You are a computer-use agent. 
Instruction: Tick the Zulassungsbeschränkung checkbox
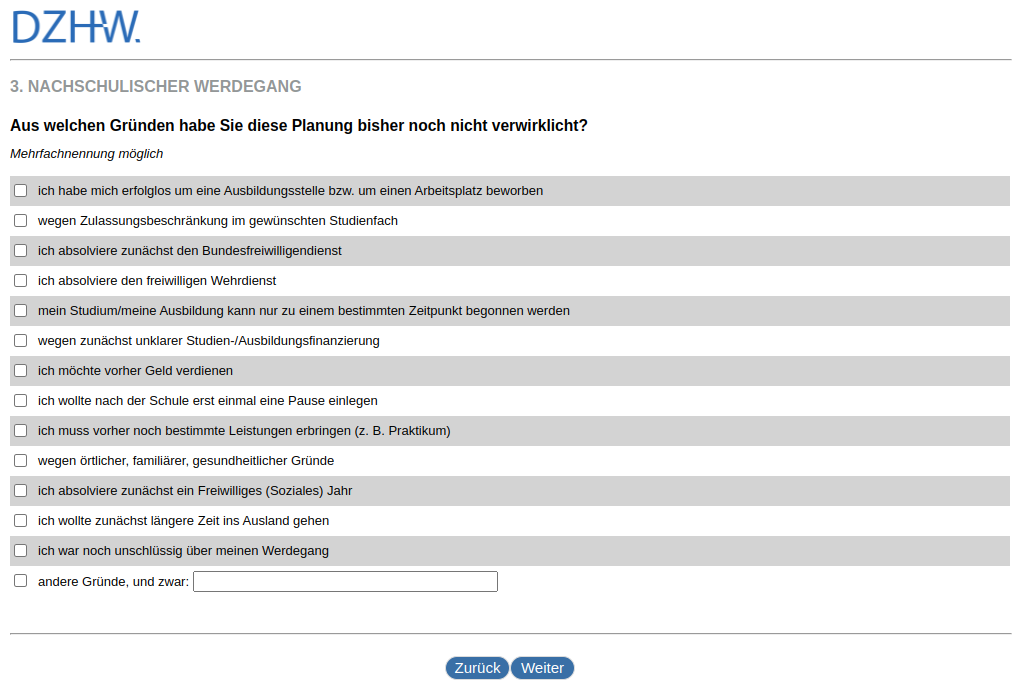click(20, 220)
